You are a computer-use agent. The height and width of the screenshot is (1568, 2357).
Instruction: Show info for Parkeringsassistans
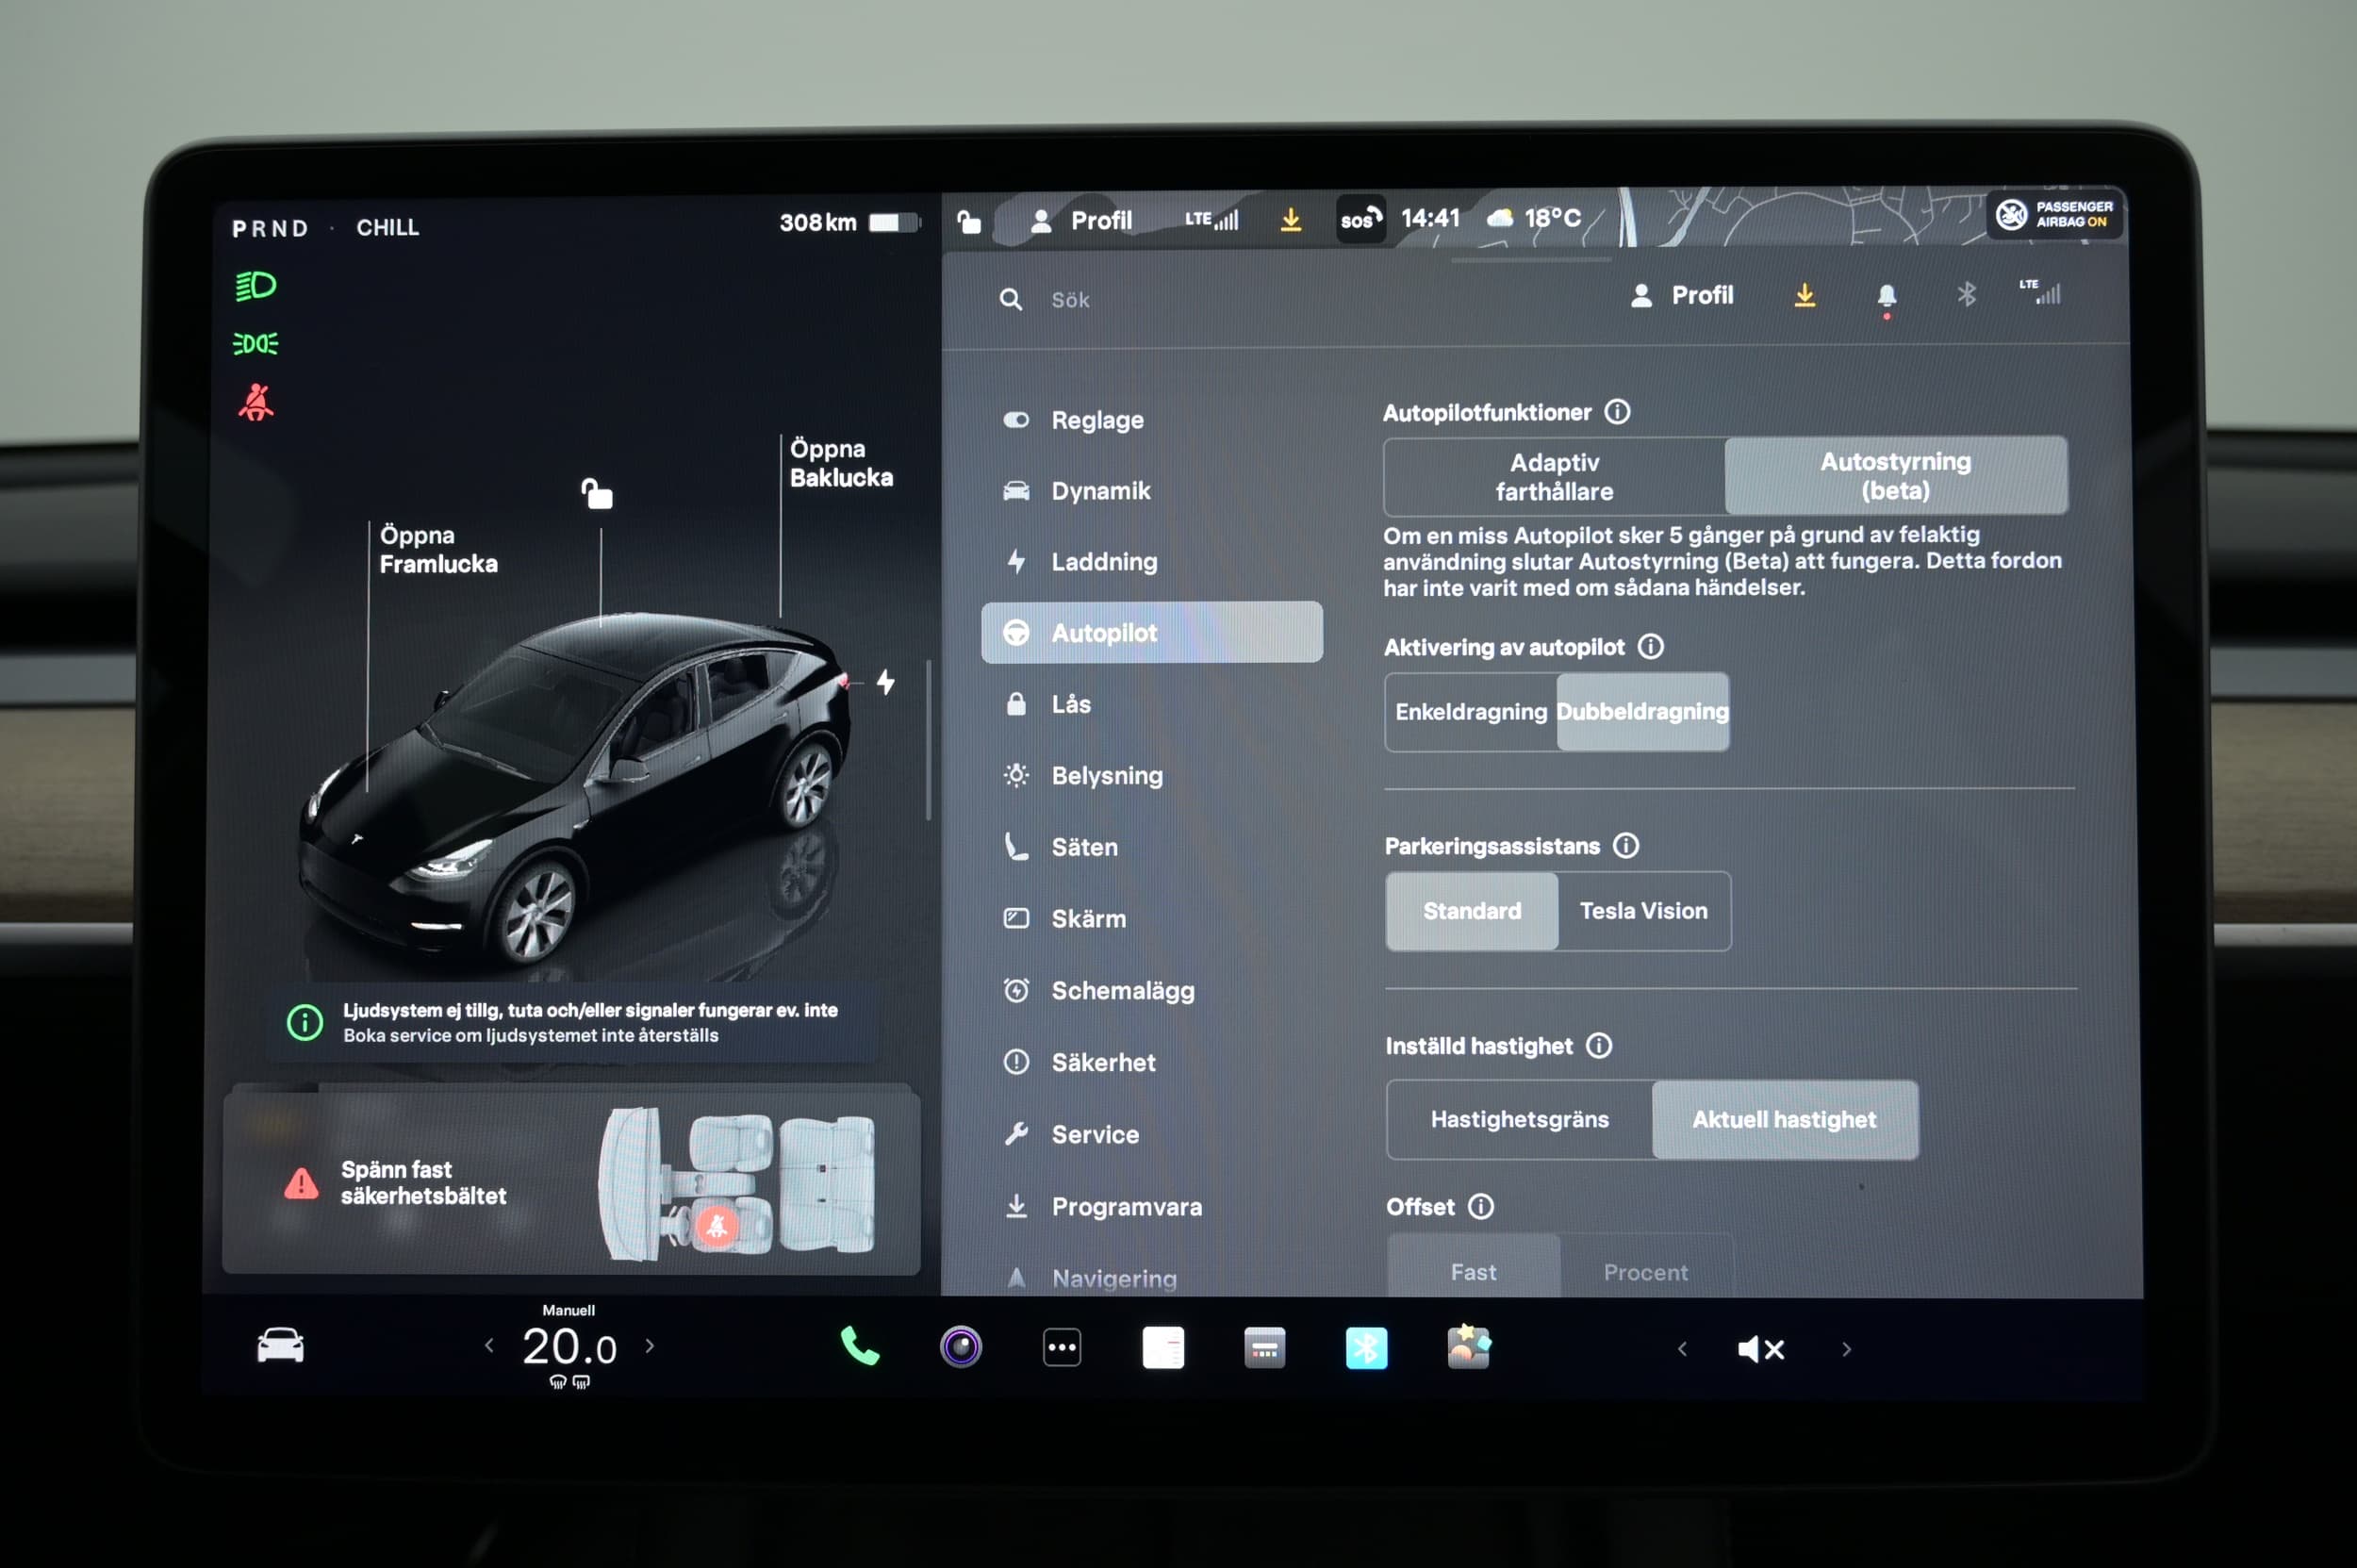coord(1626,845)
